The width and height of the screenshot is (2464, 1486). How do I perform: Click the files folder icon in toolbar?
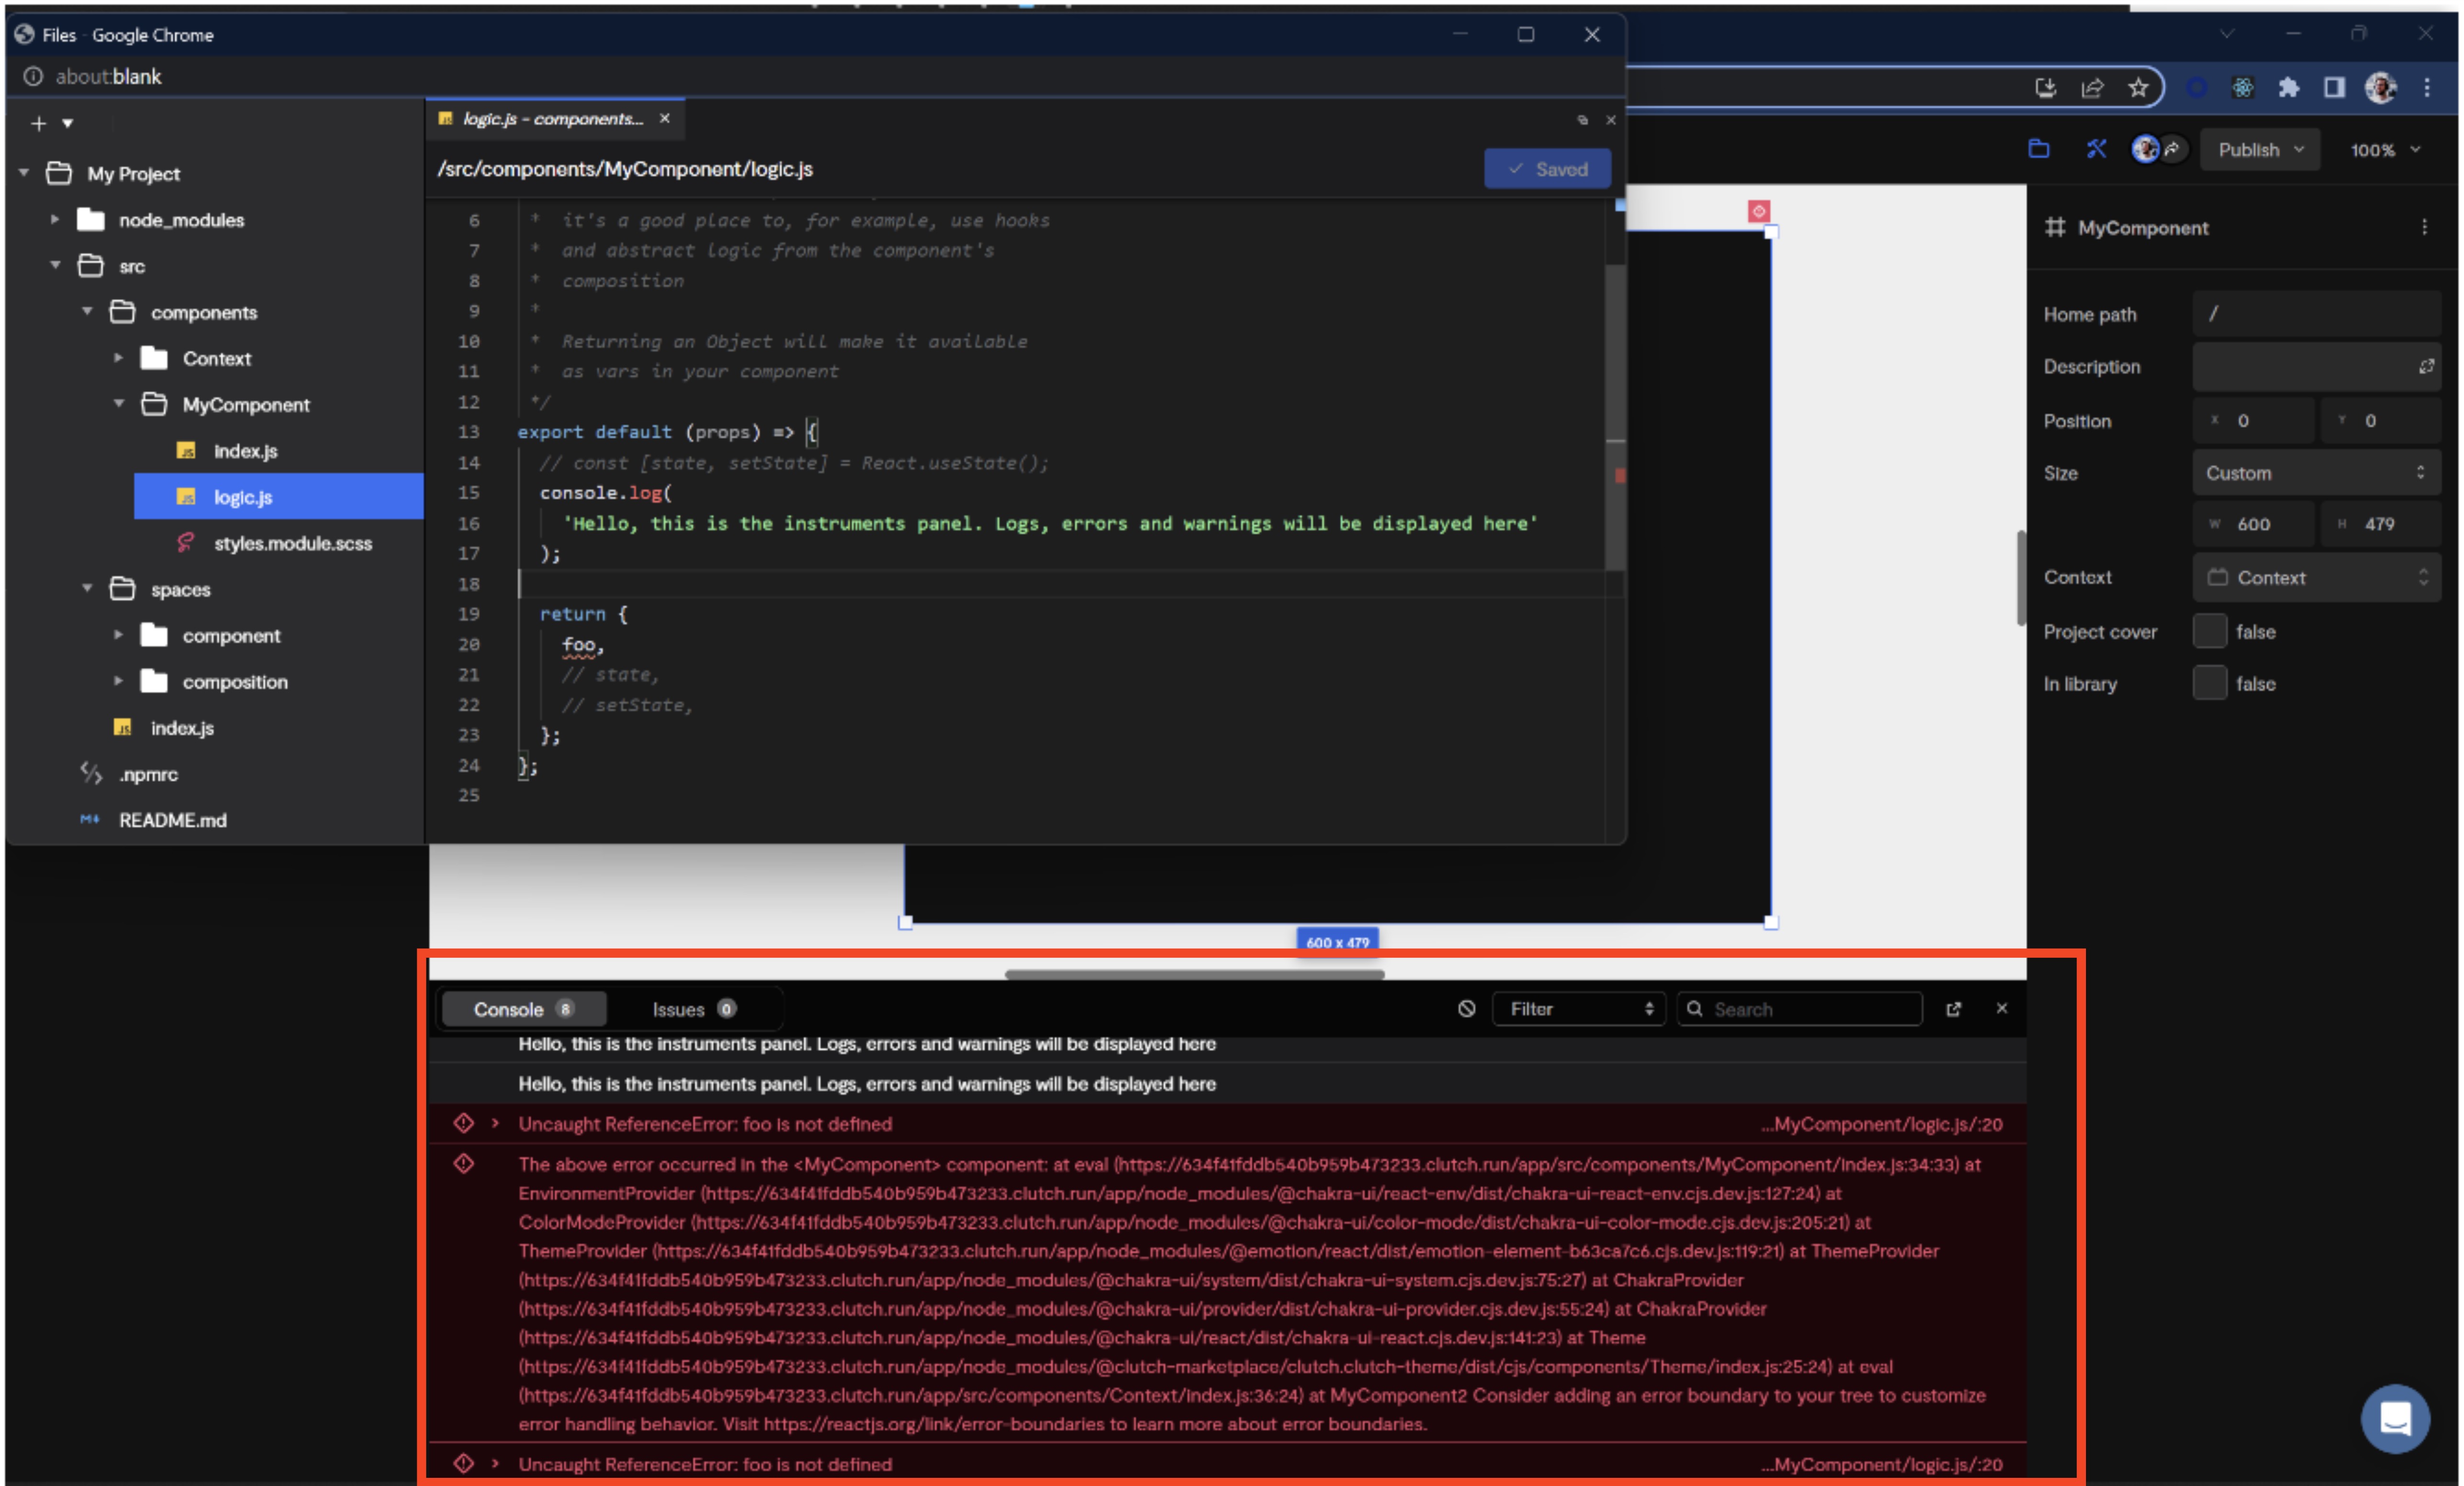pos(2038,149)
